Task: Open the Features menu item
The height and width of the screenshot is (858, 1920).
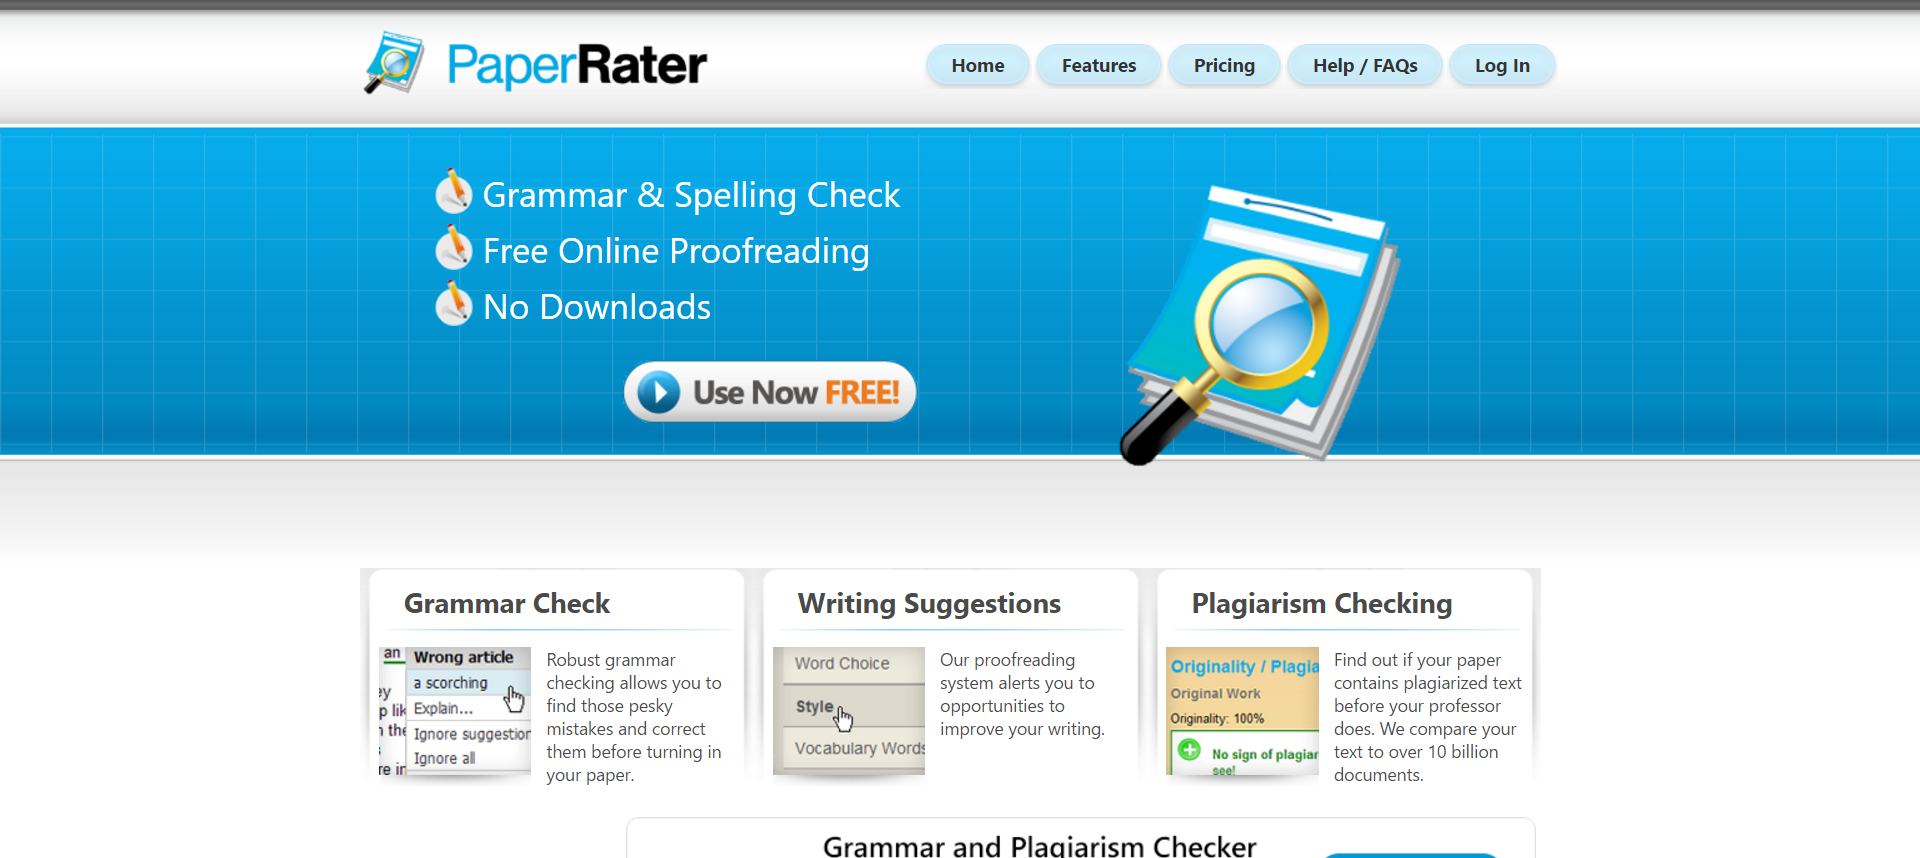Action: coord(1099,66)
